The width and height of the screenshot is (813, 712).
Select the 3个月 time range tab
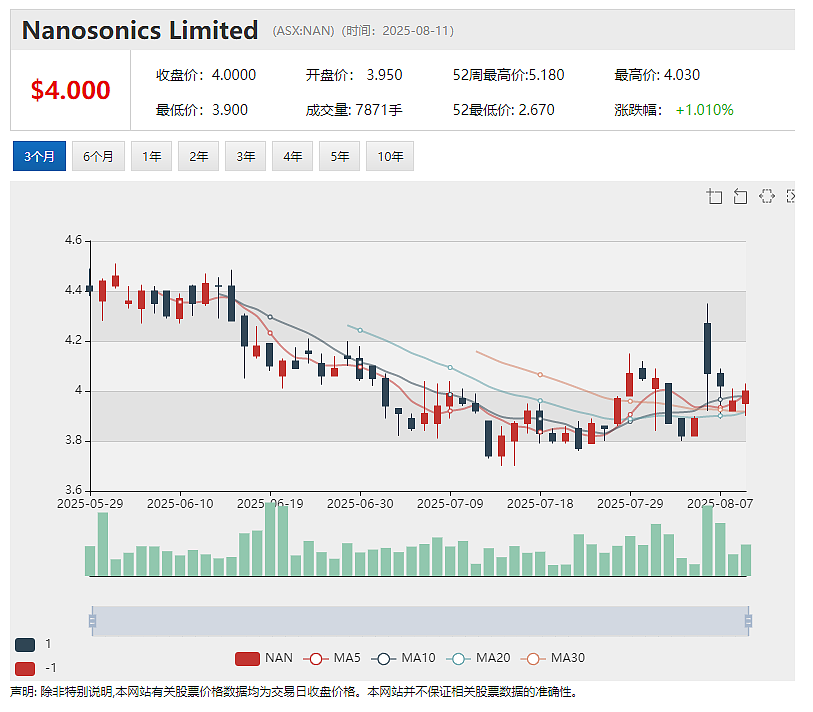pyautogui.click(x=39, y=156)
